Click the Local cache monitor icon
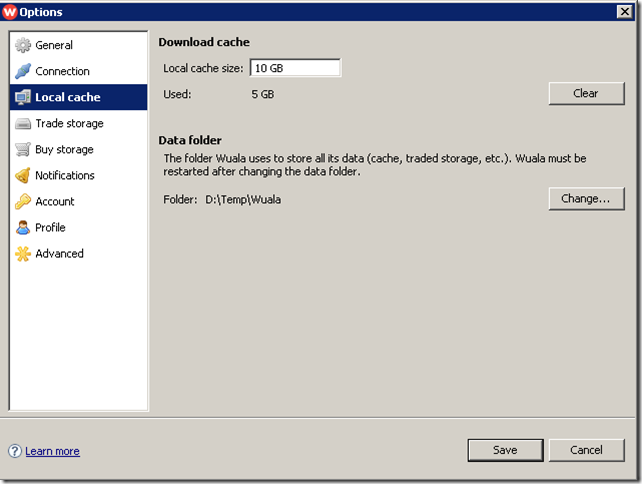The width and height of the screenshot is (642, 484). pos(23,97)
